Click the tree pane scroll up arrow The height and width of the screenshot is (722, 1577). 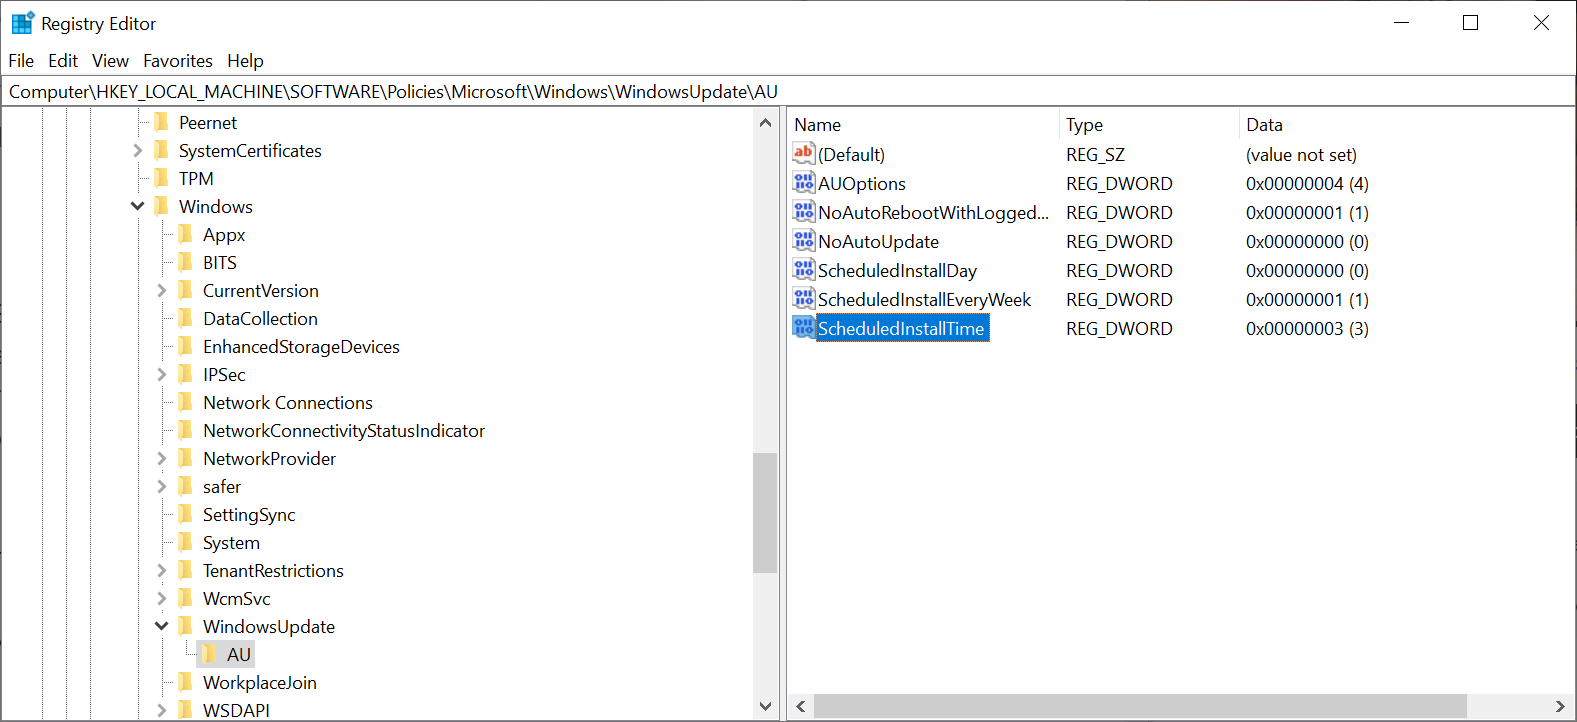click(x=765, y=123)
